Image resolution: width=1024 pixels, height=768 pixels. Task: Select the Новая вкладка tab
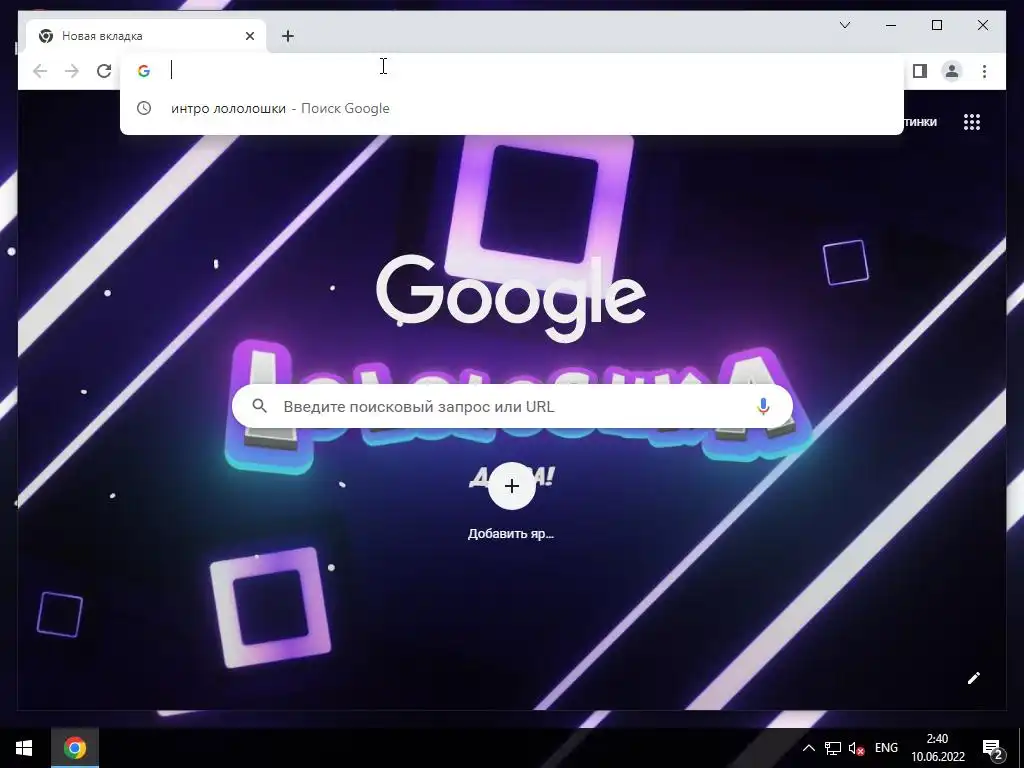[x=146, y=36]
